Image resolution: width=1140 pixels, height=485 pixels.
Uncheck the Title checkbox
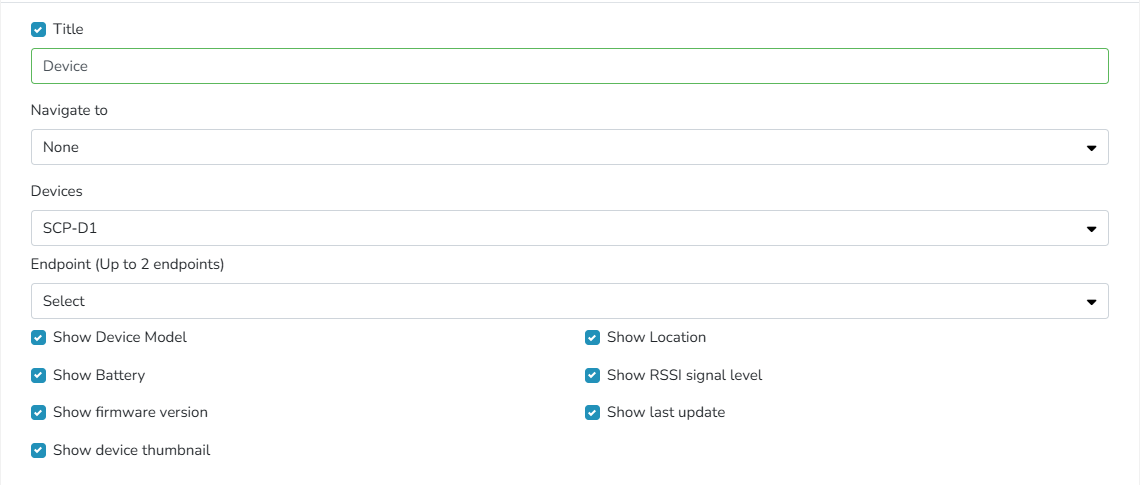point(38,30)
